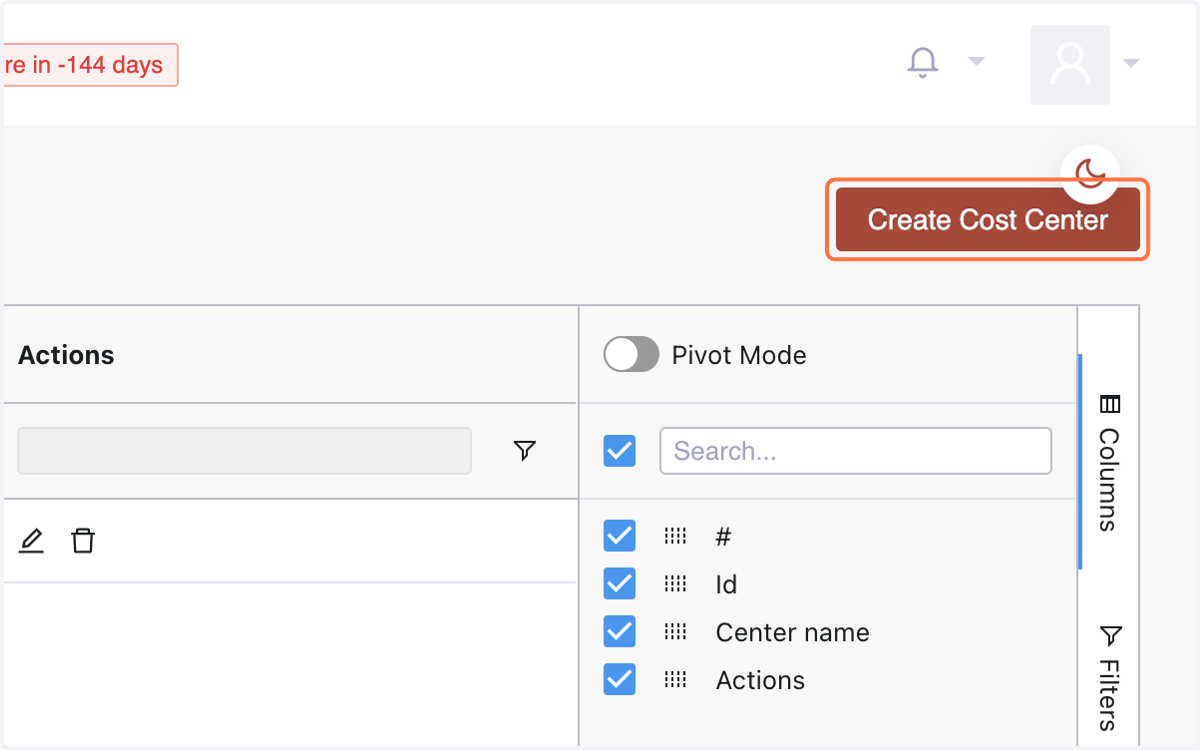Toggle dark mode with the moon icon
Image resolution: width=1200 pixels, height=750 pixels.
point(1090,173)
